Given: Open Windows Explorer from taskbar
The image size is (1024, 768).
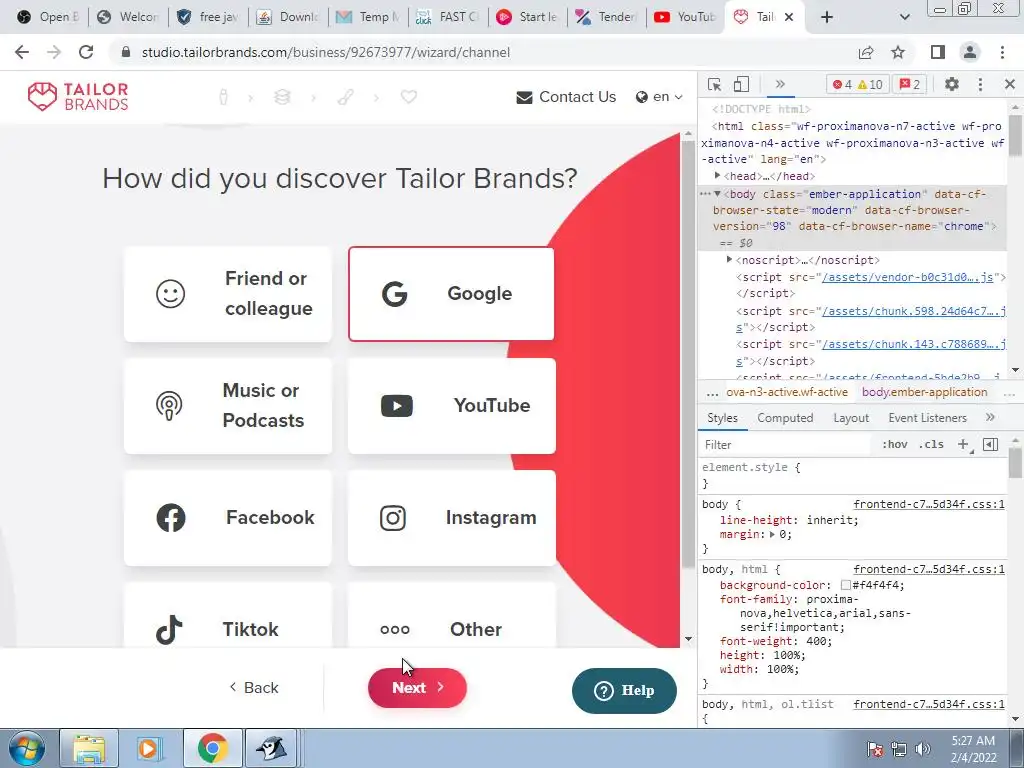Looking at the screenshot, I should click(x=89, y=748).
